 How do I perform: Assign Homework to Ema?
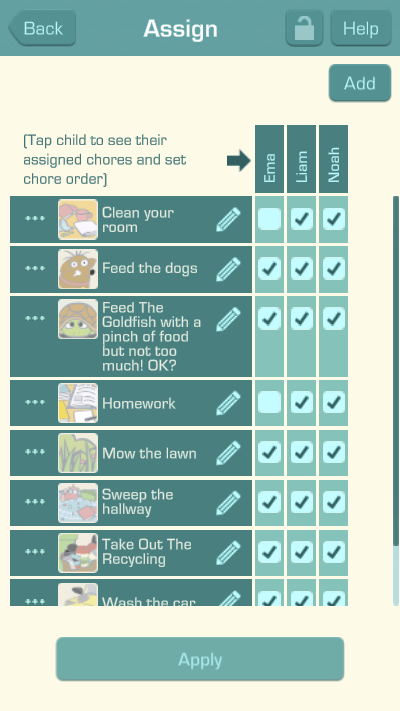(269, 403)
